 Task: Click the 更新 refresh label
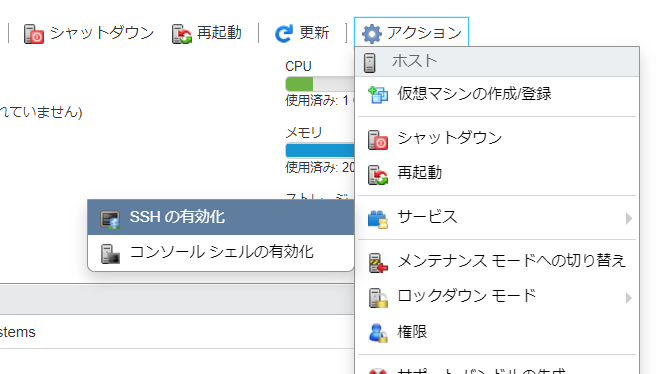[314, 33]
